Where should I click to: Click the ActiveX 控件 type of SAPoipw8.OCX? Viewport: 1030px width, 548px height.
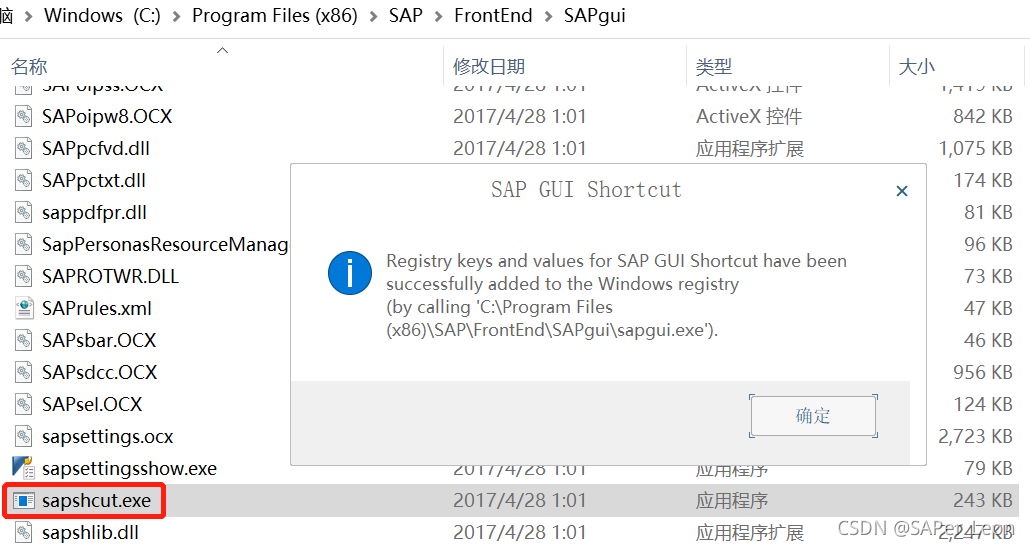749,116
